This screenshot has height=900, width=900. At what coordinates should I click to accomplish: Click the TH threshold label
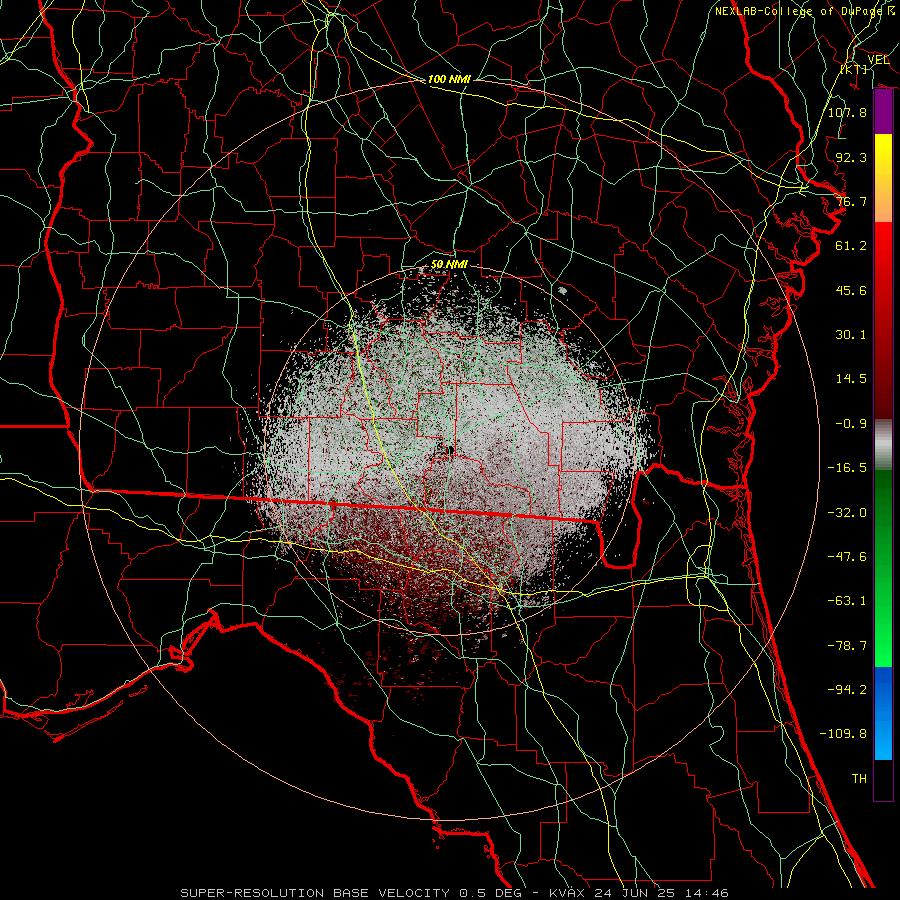pos(859,779)
